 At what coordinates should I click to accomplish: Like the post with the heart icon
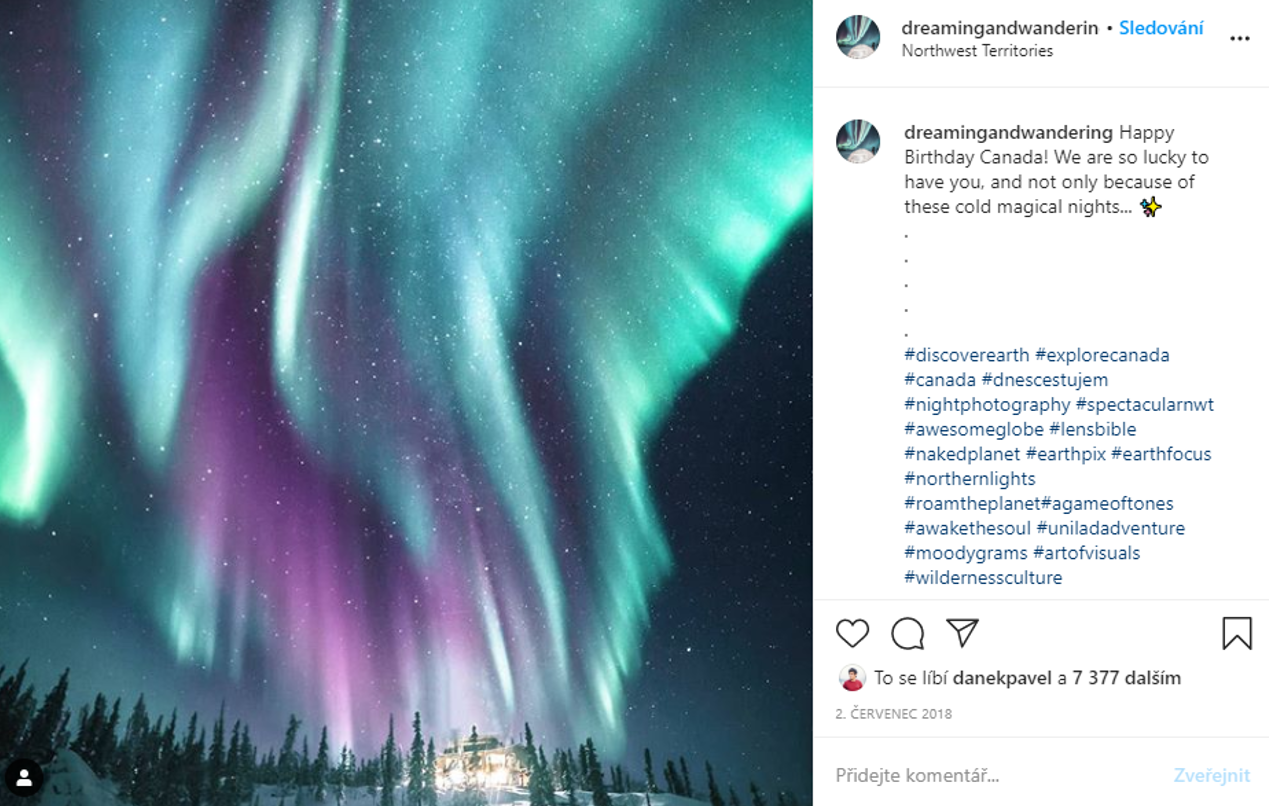click(853, 633)
